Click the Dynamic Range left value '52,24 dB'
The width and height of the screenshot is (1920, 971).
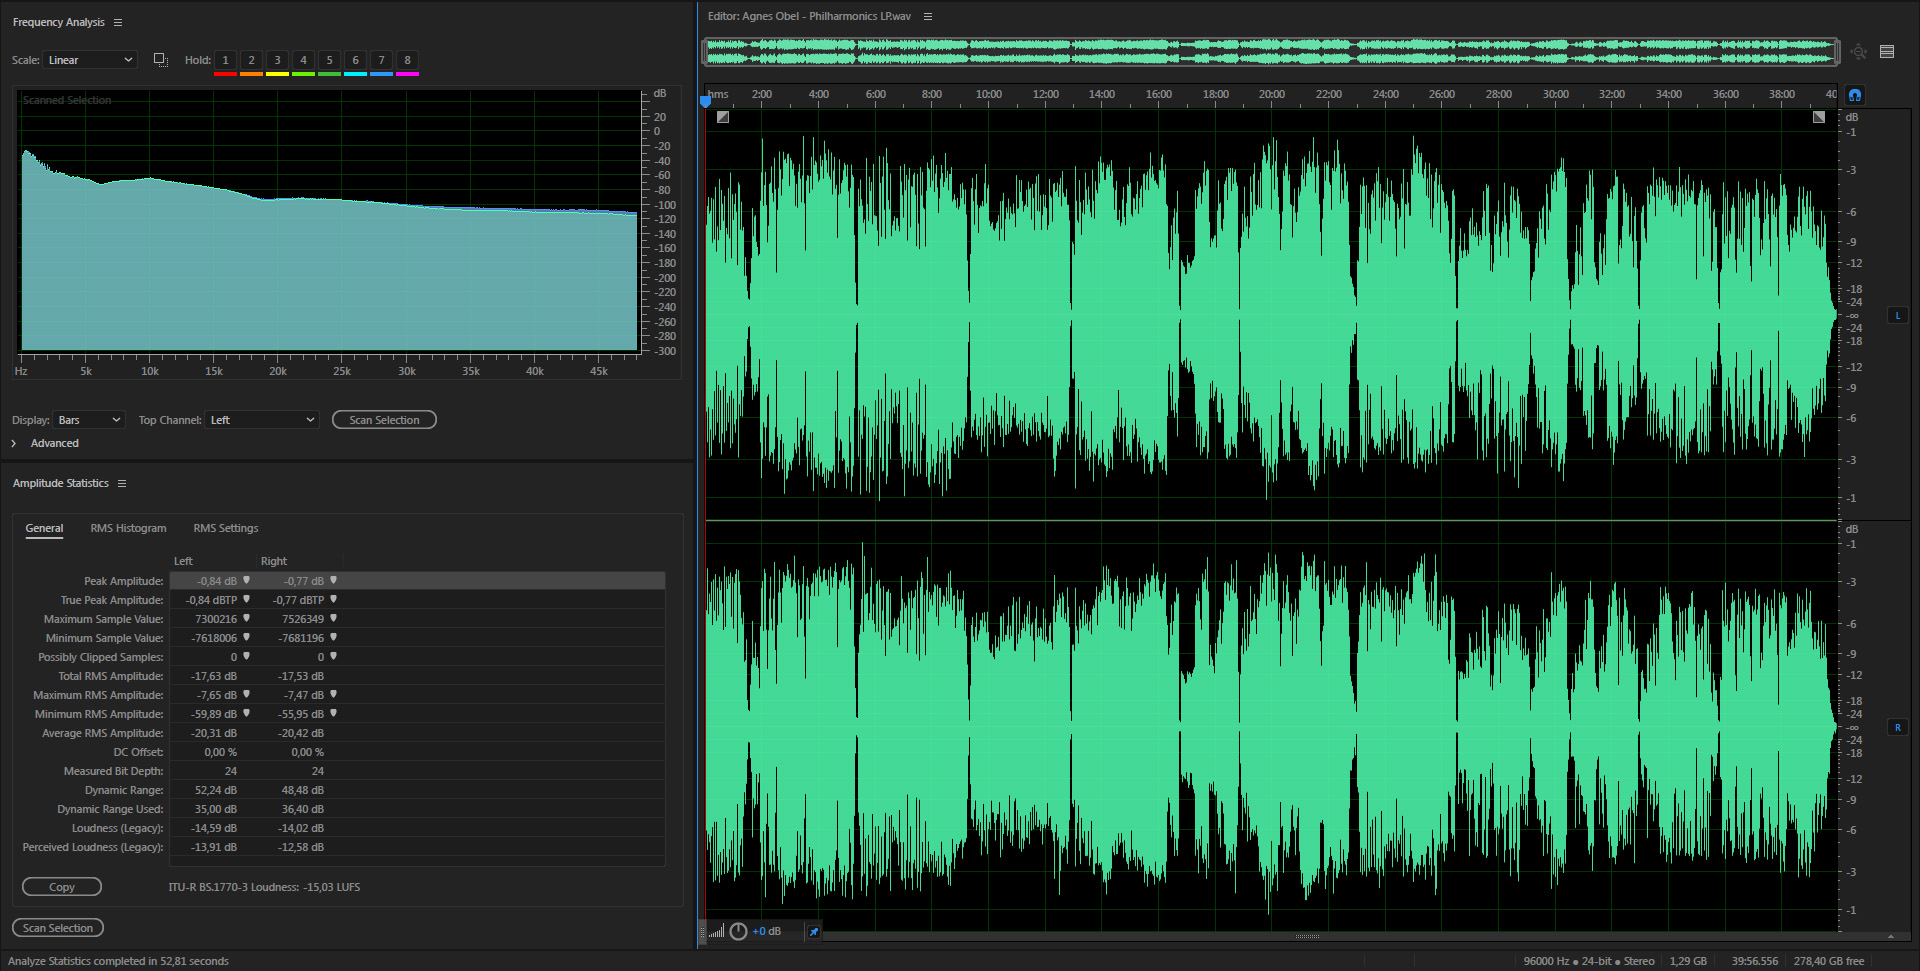[x=215, y=790]
